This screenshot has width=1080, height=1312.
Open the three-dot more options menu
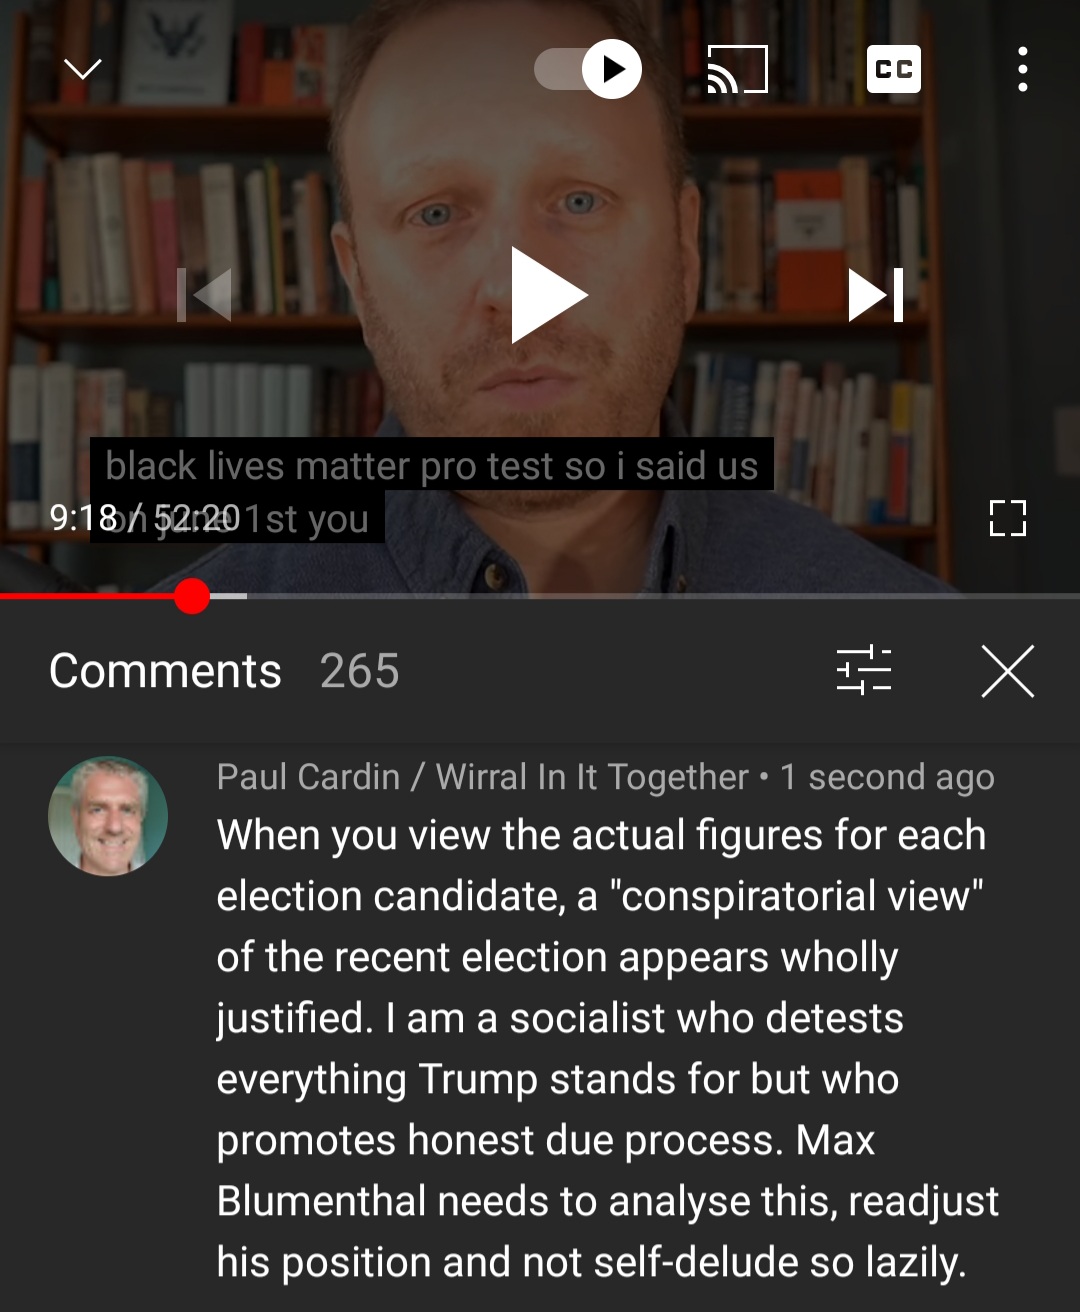pos(1022,69)
